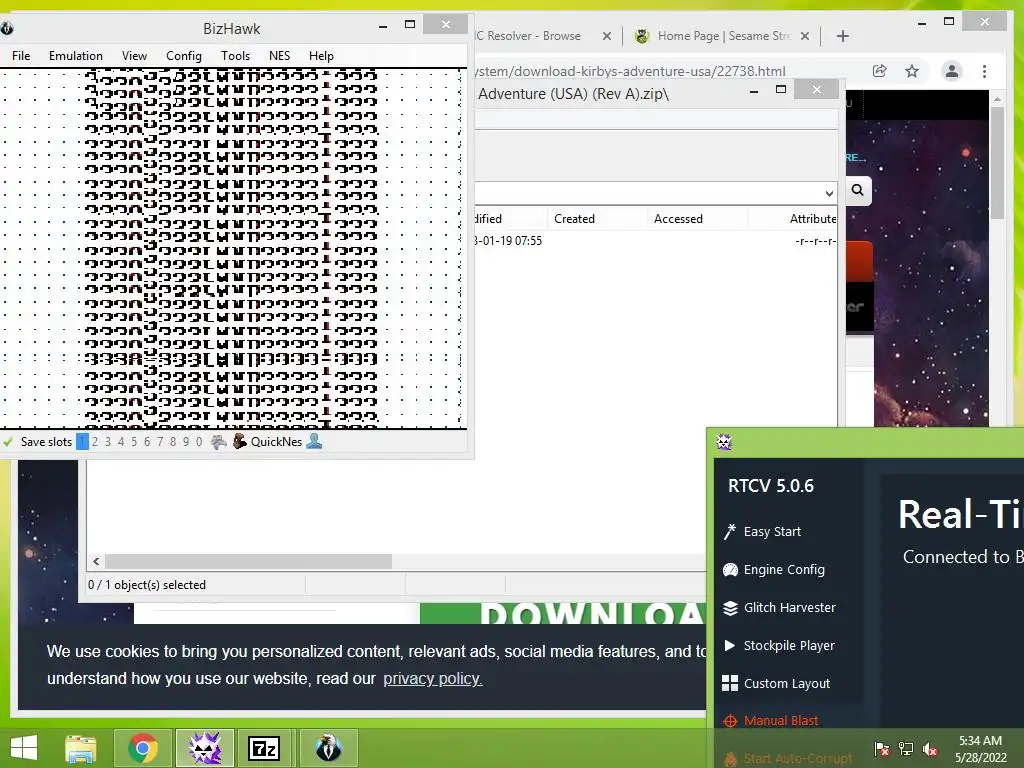This screenshot has width=1024, height=768.
Task: Select save slot 2 in BizHawk
Action: click(95, 442)
